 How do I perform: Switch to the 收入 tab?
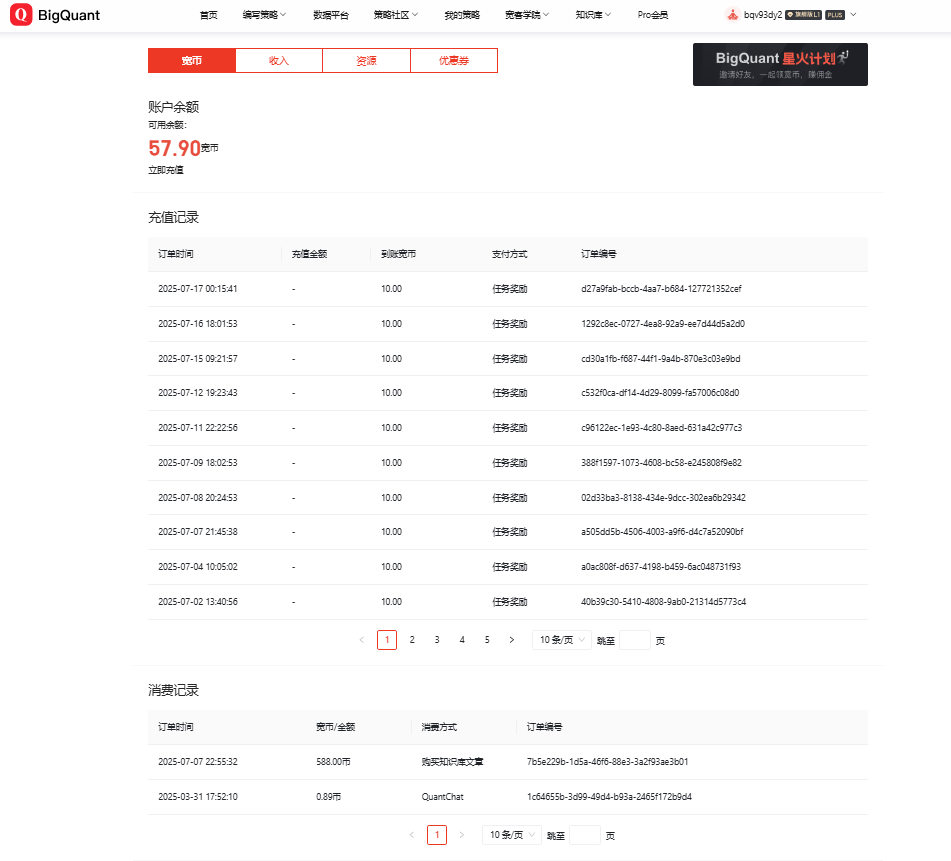pos(279,61)
